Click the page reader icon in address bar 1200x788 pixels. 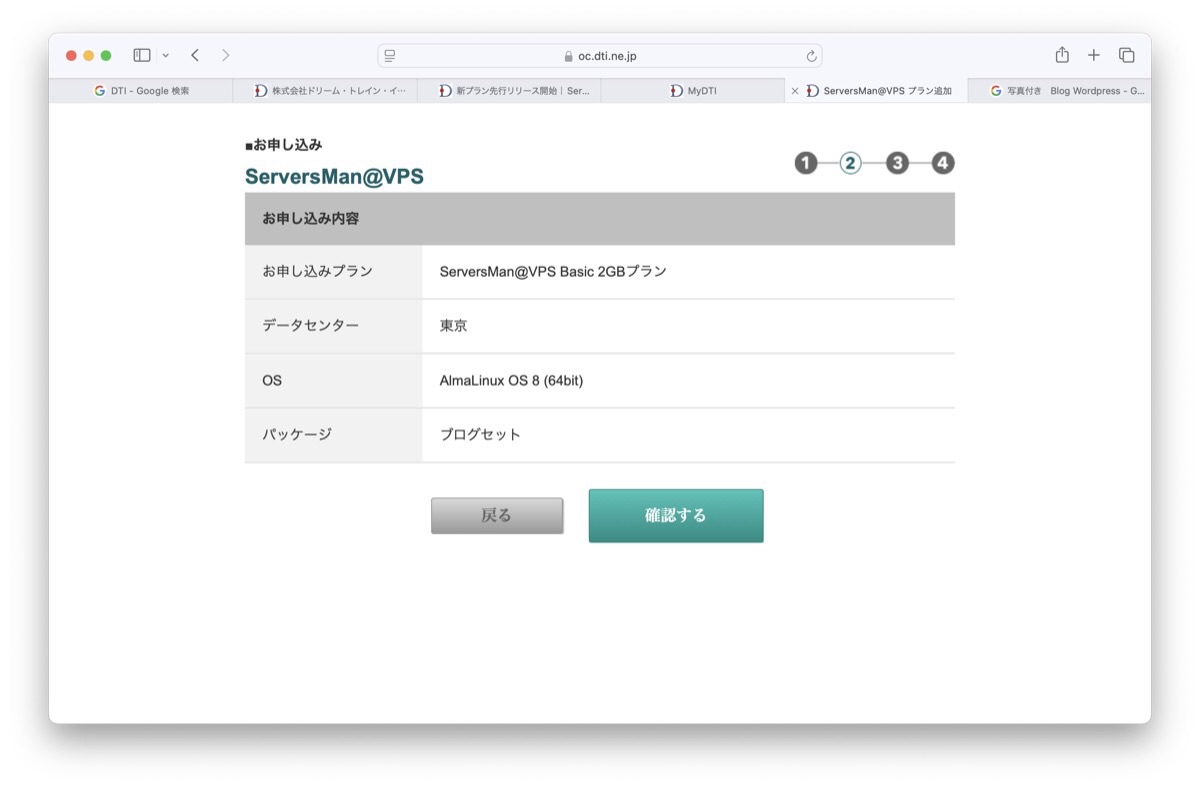coord(390,56)
